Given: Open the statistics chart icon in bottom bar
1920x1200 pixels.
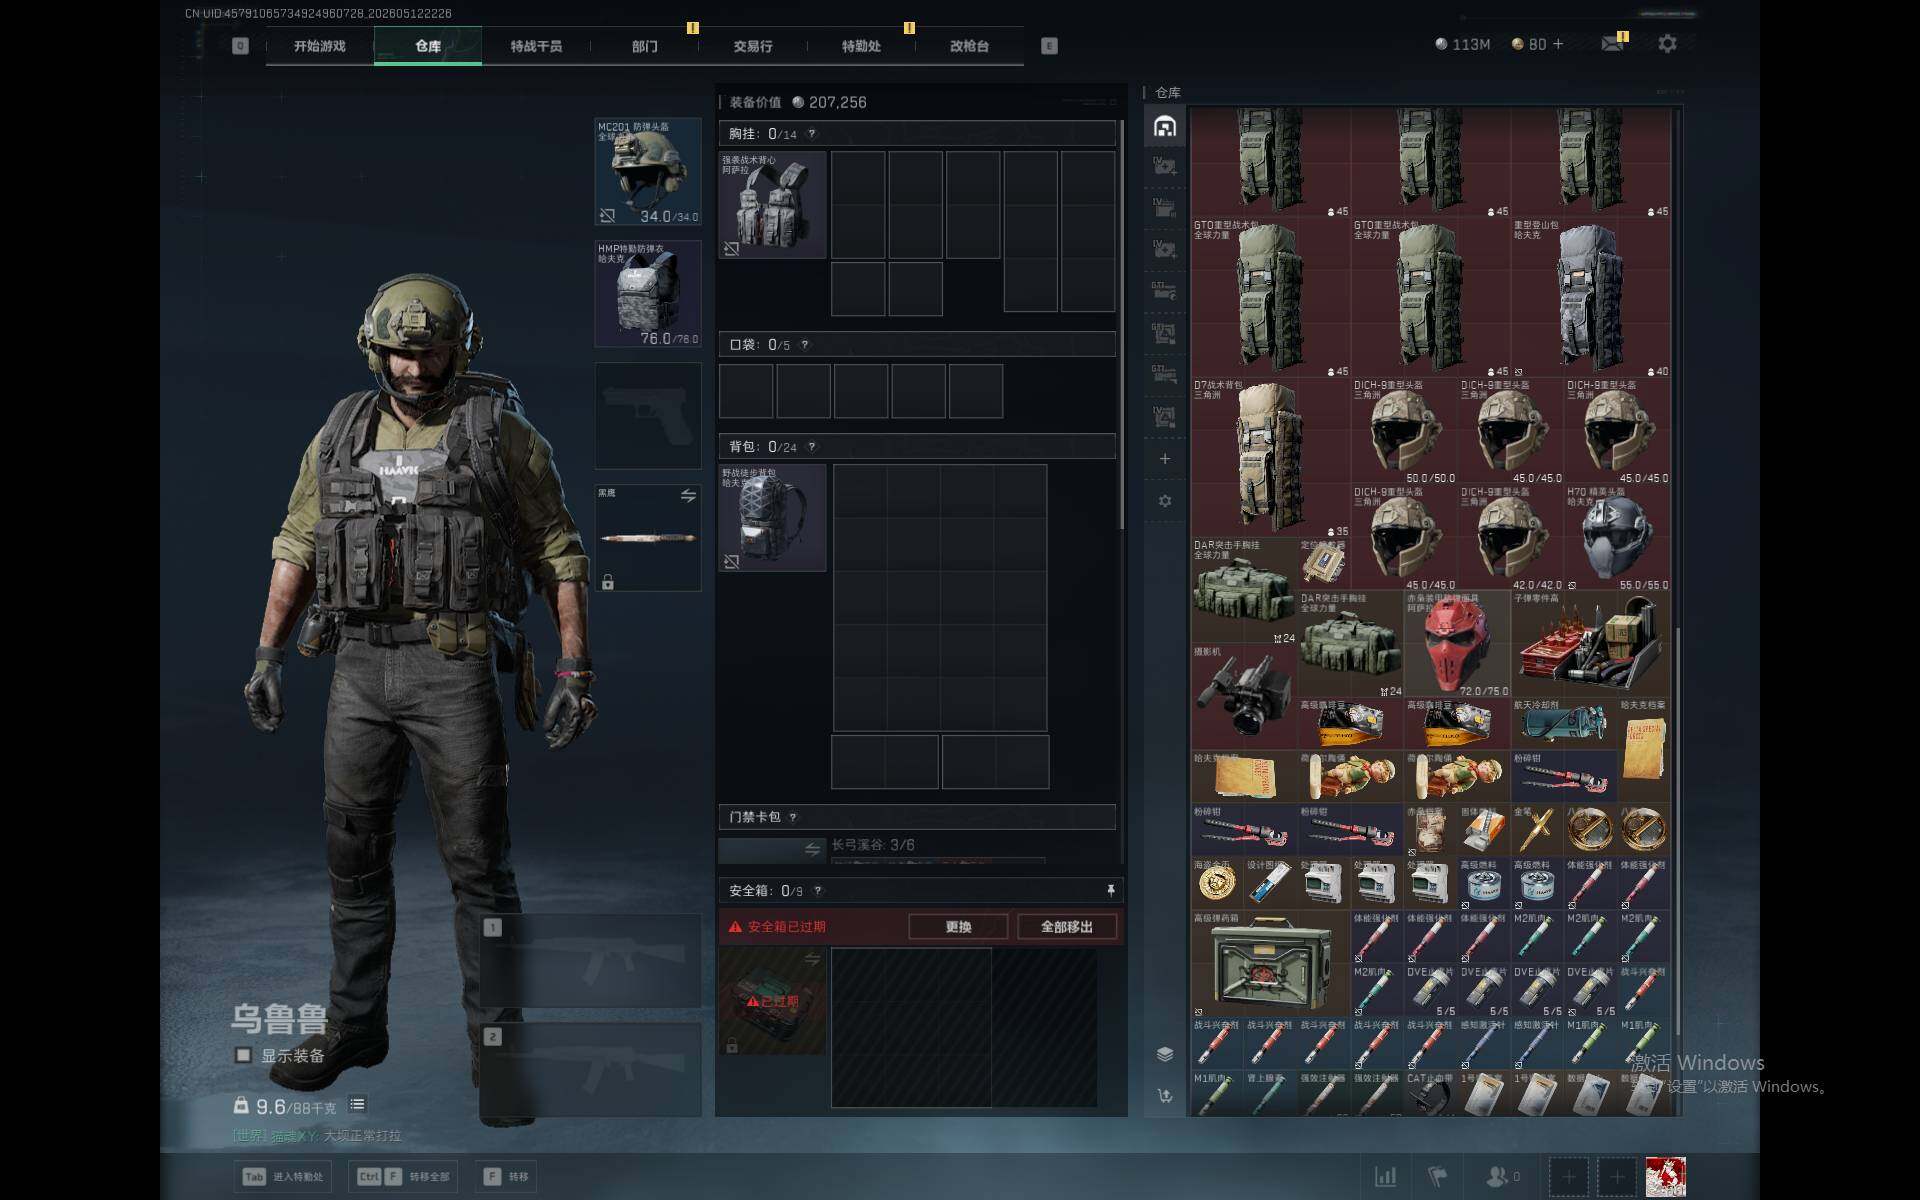Looking at the screenshot, I should (1386, 1177).
